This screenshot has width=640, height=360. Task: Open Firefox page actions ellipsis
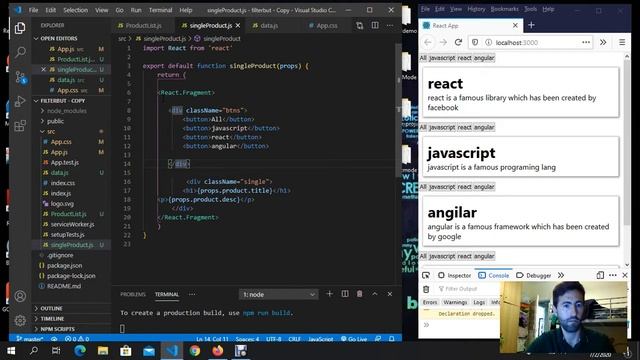tap(586, 42)
